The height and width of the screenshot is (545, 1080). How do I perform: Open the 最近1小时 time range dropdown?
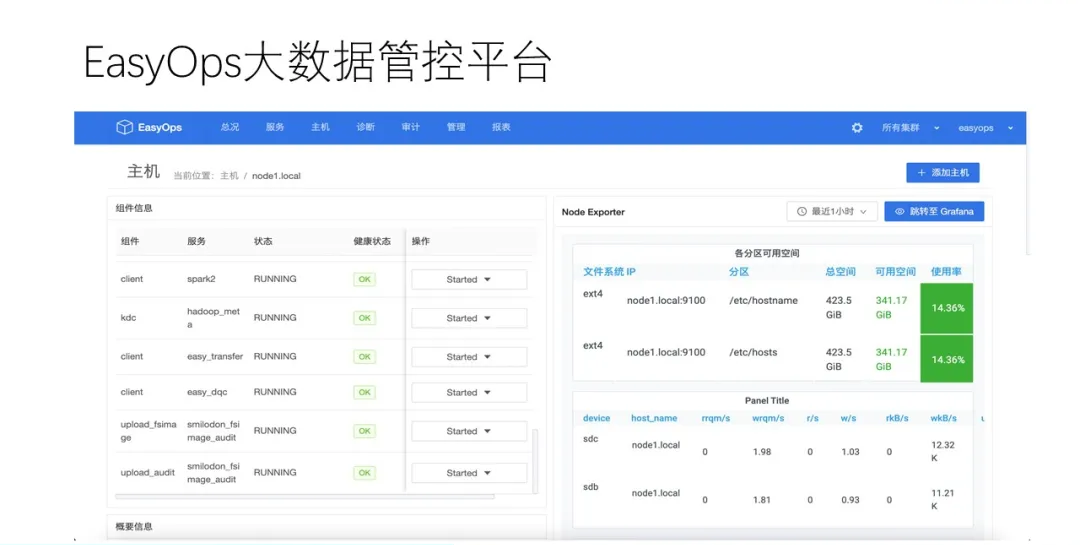coord(832,212)
